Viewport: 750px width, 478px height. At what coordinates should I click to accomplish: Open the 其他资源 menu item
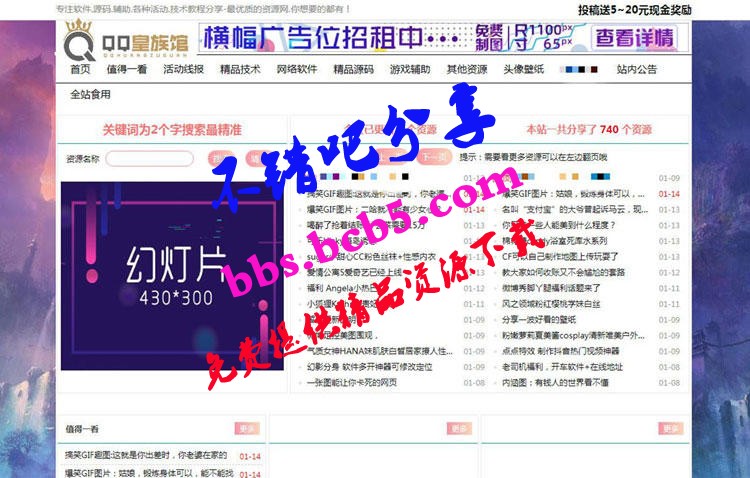click(x=467, y=69)
